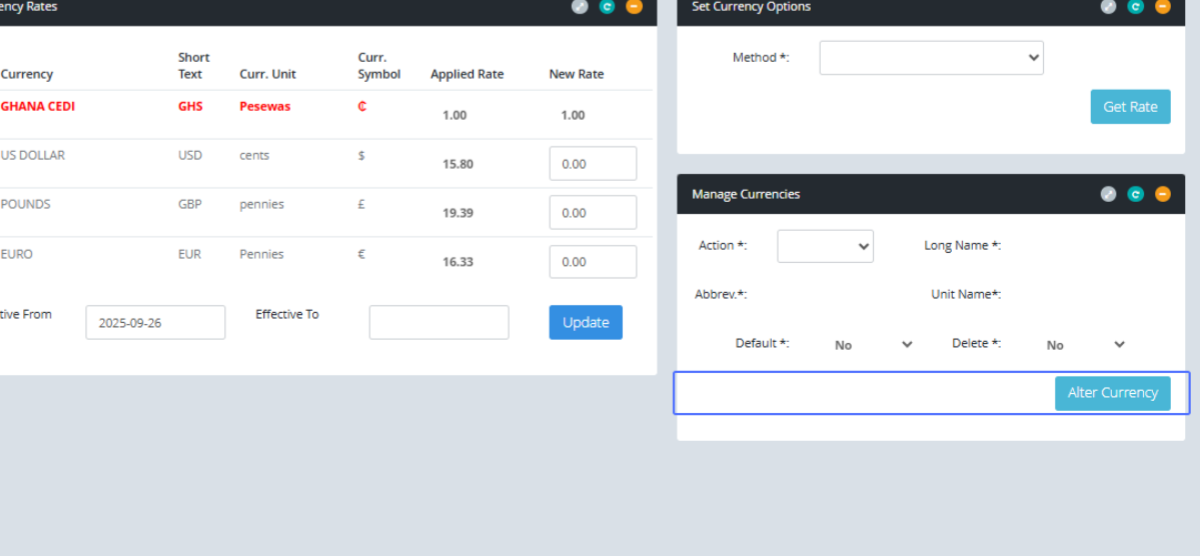Open the Method dropdown
The image size is (1200, 556).
[x=931, y=58]
